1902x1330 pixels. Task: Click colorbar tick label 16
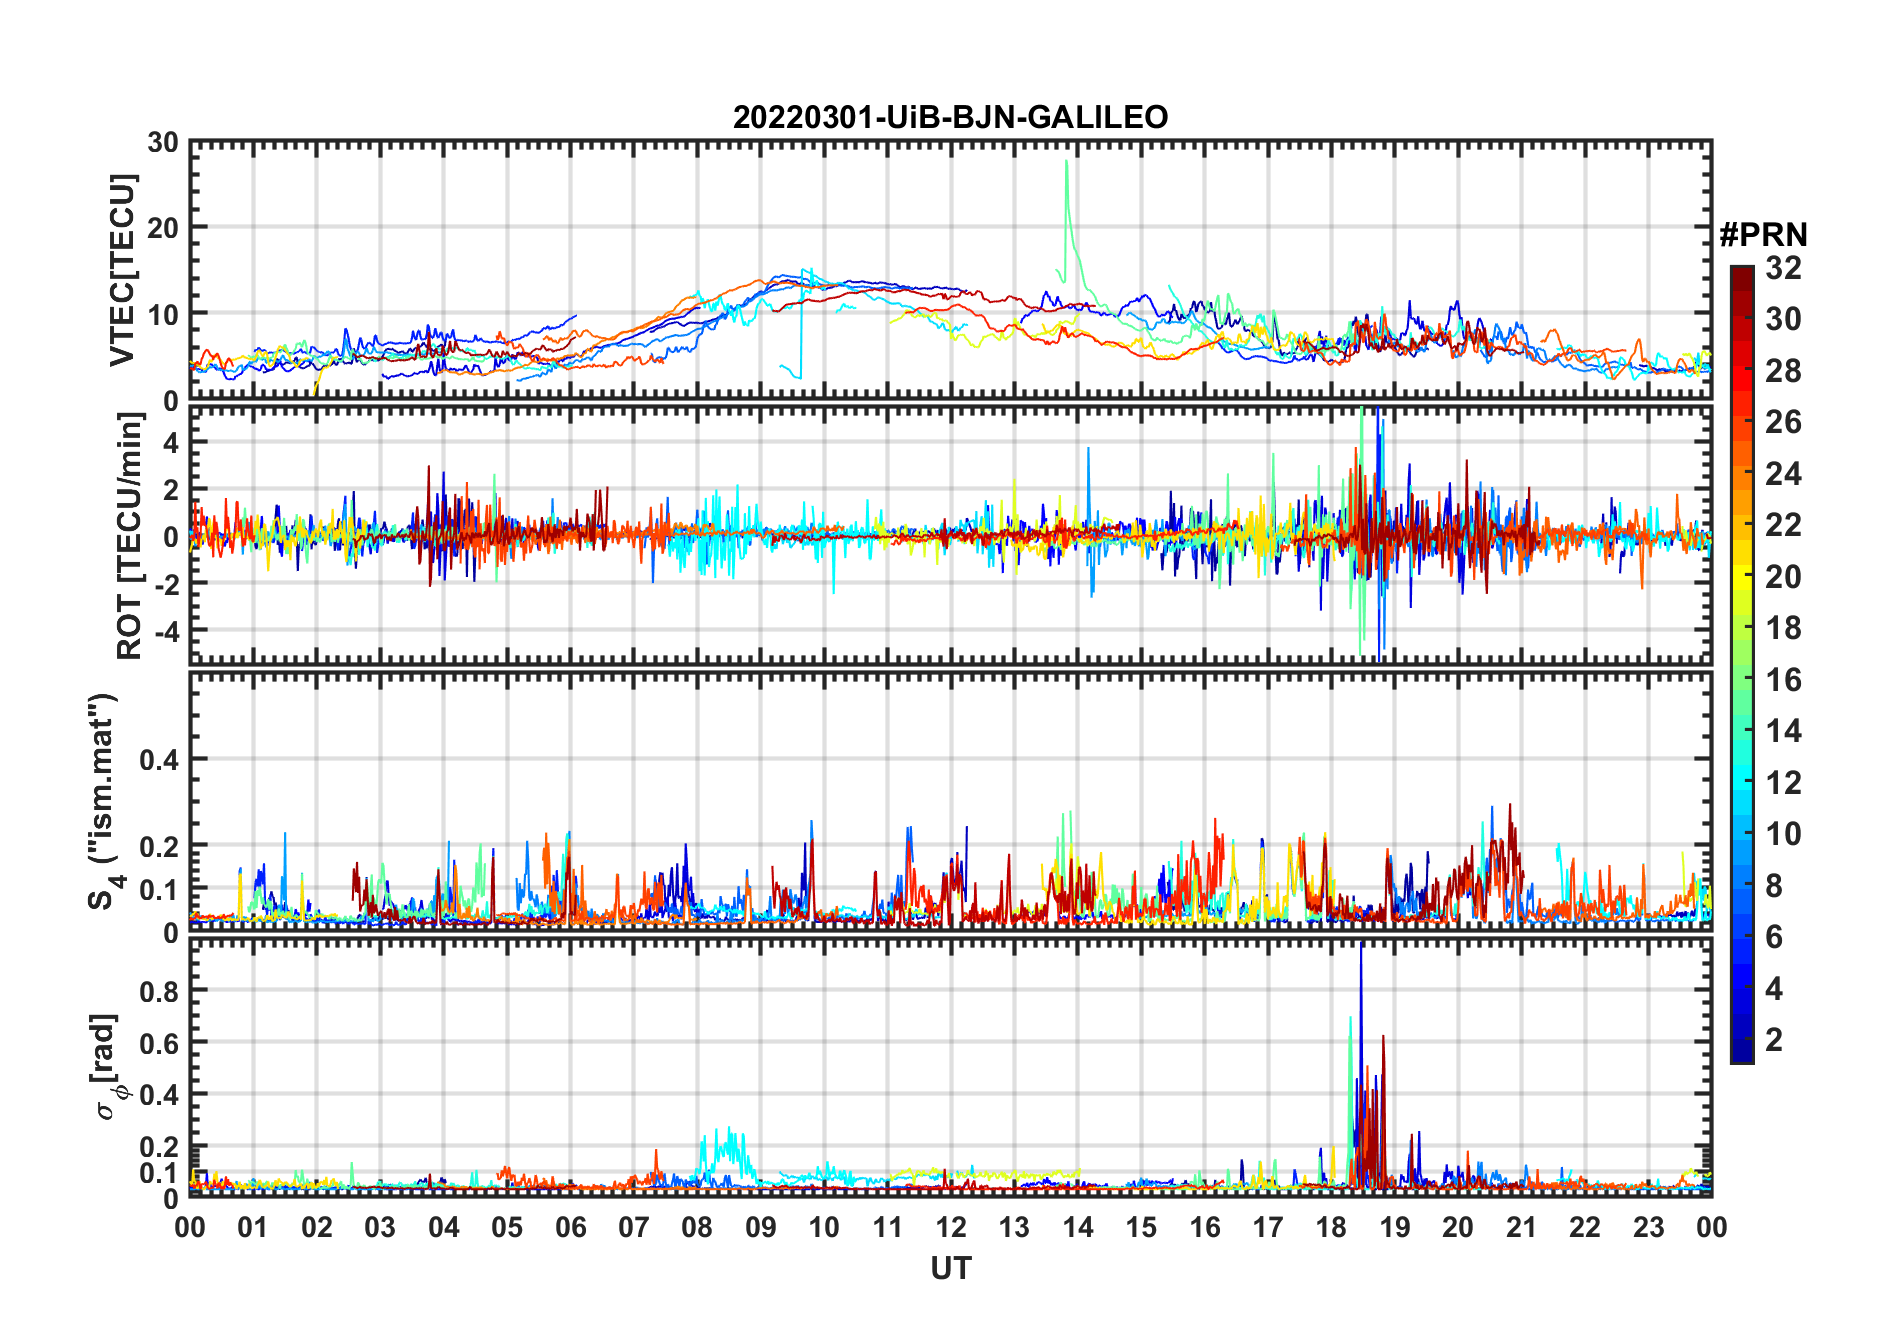pyautogui.click(x=1784, y=680)
